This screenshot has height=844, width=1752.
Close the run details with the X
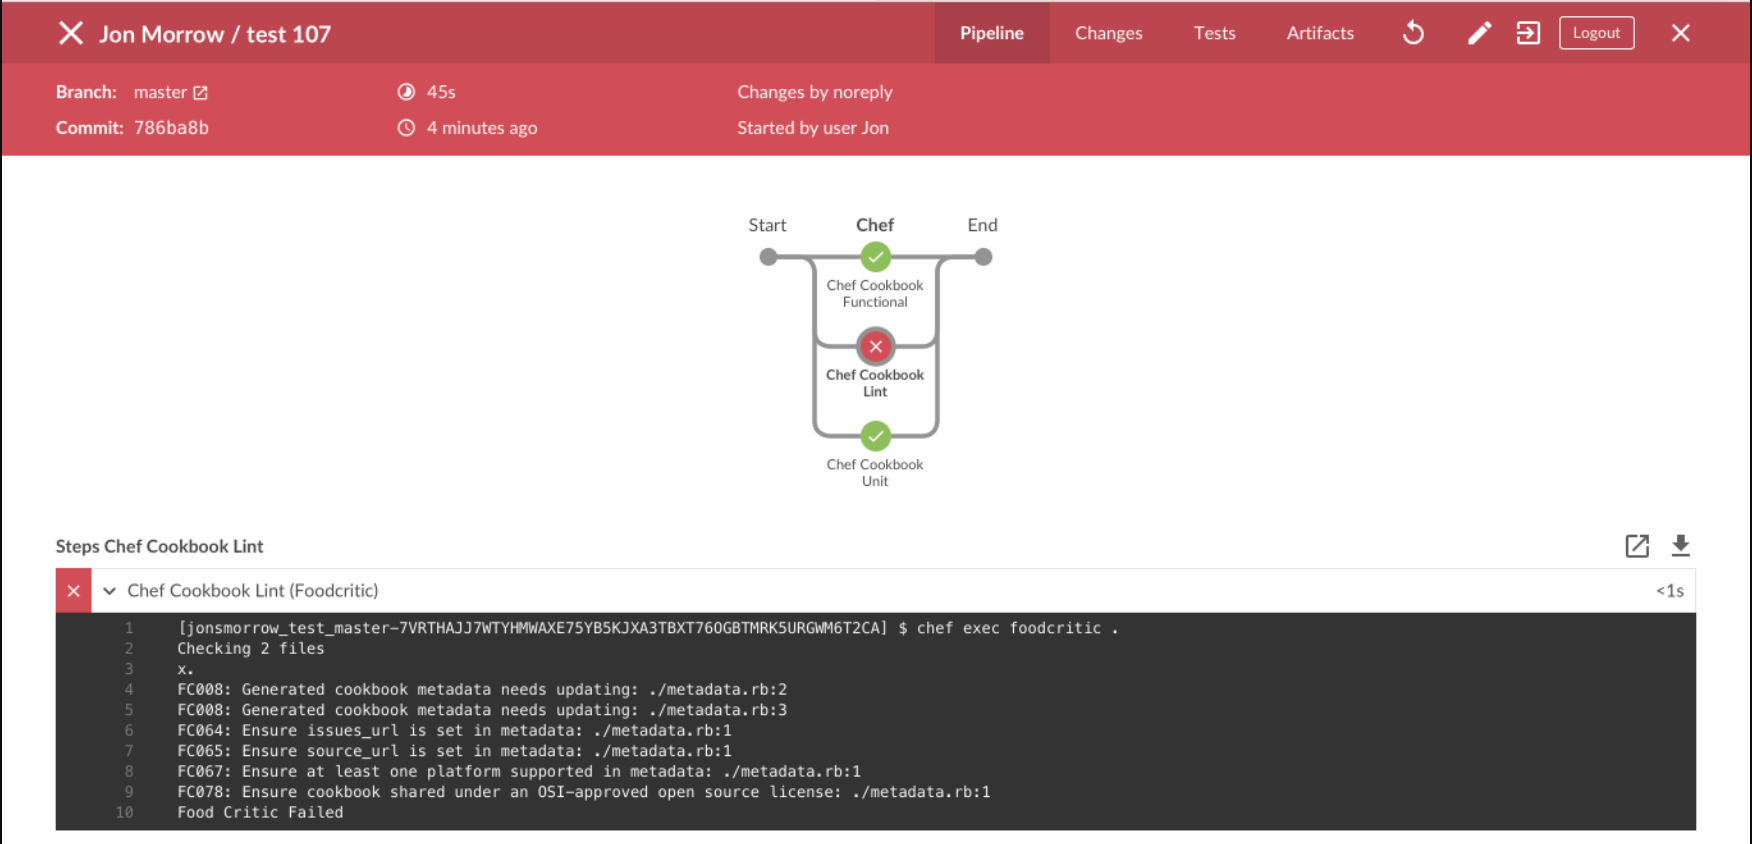1681,33
